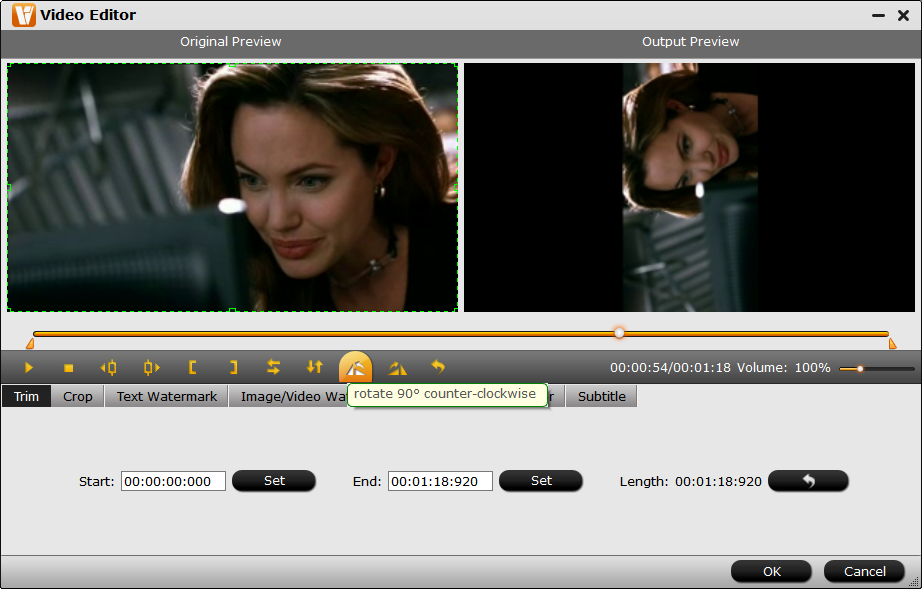
Task: Click Set button next to End time
Action: coord(541,481)
